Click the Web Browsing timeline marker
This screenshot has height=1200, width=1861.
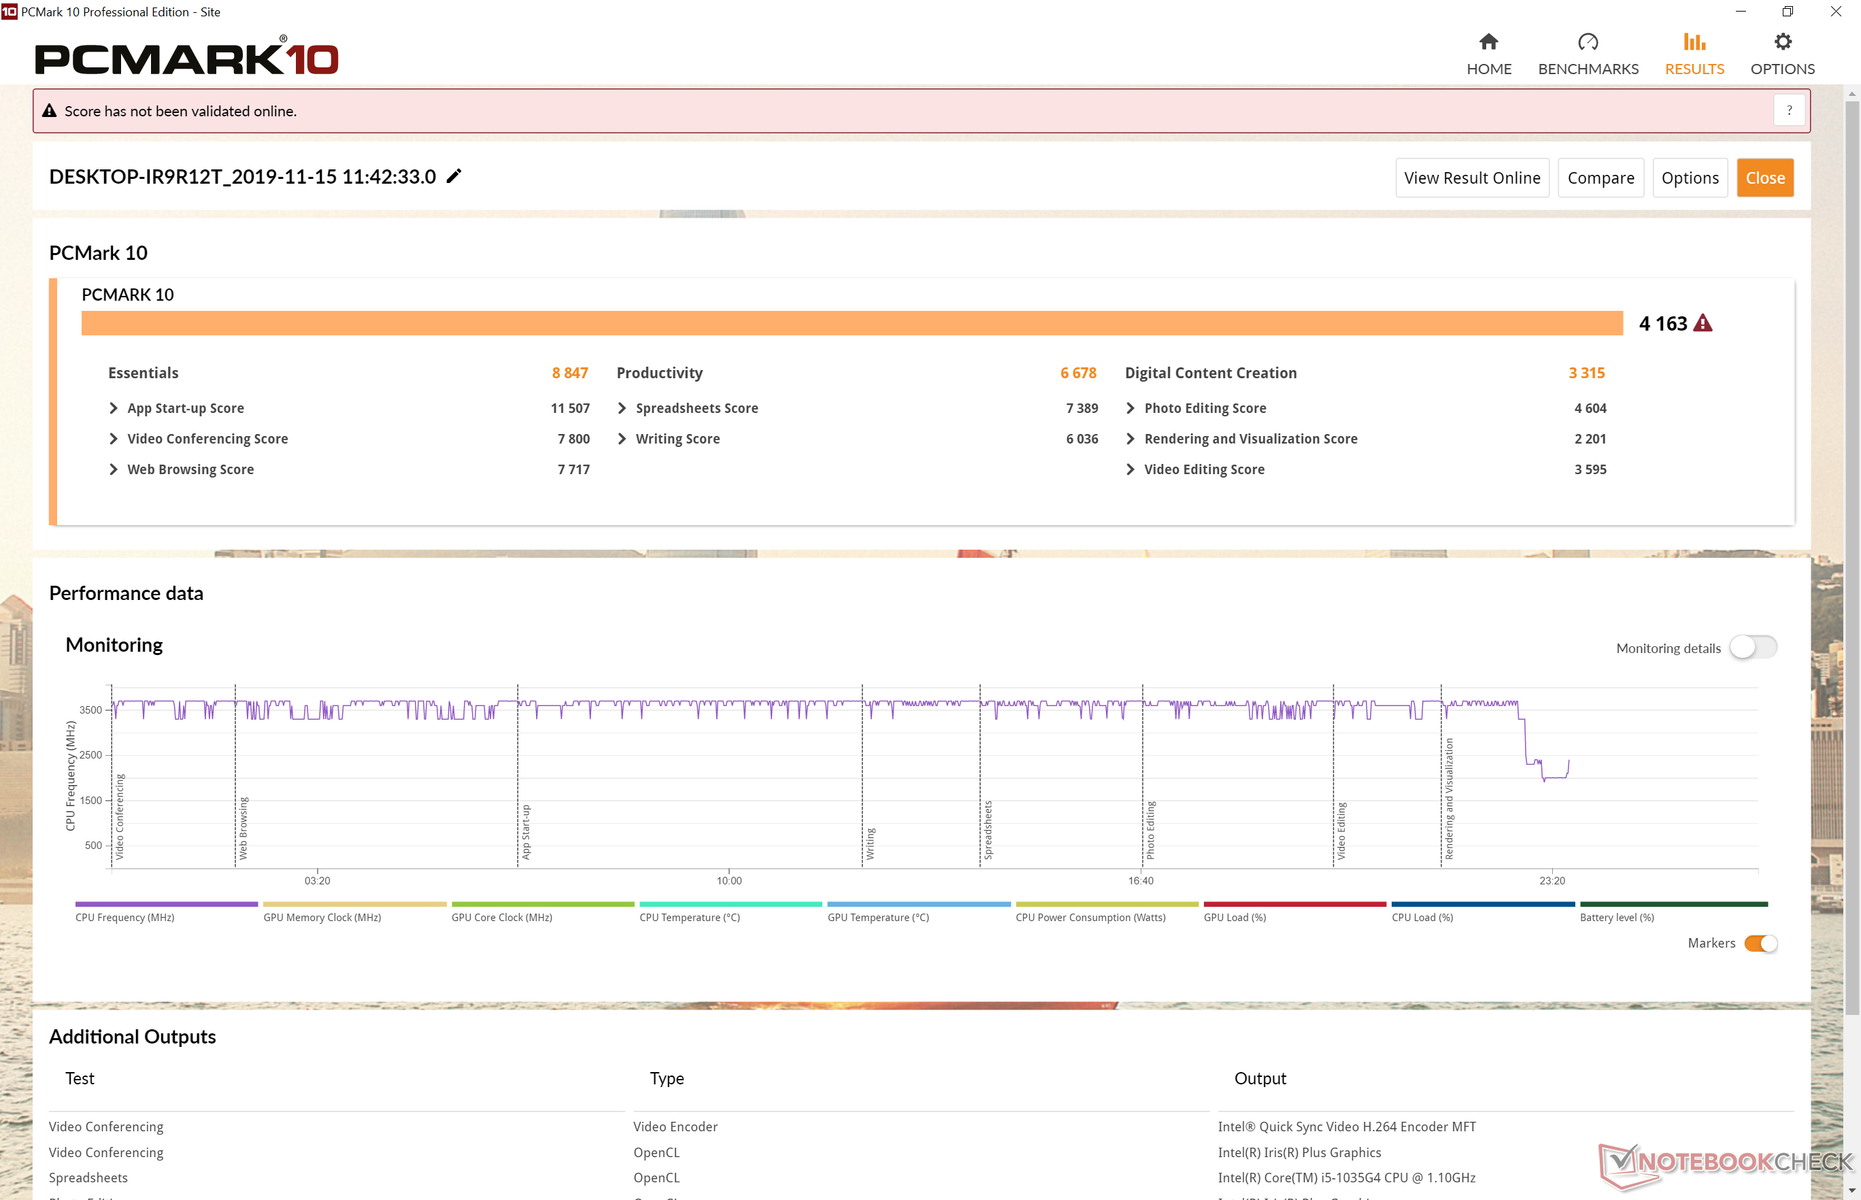243,829
